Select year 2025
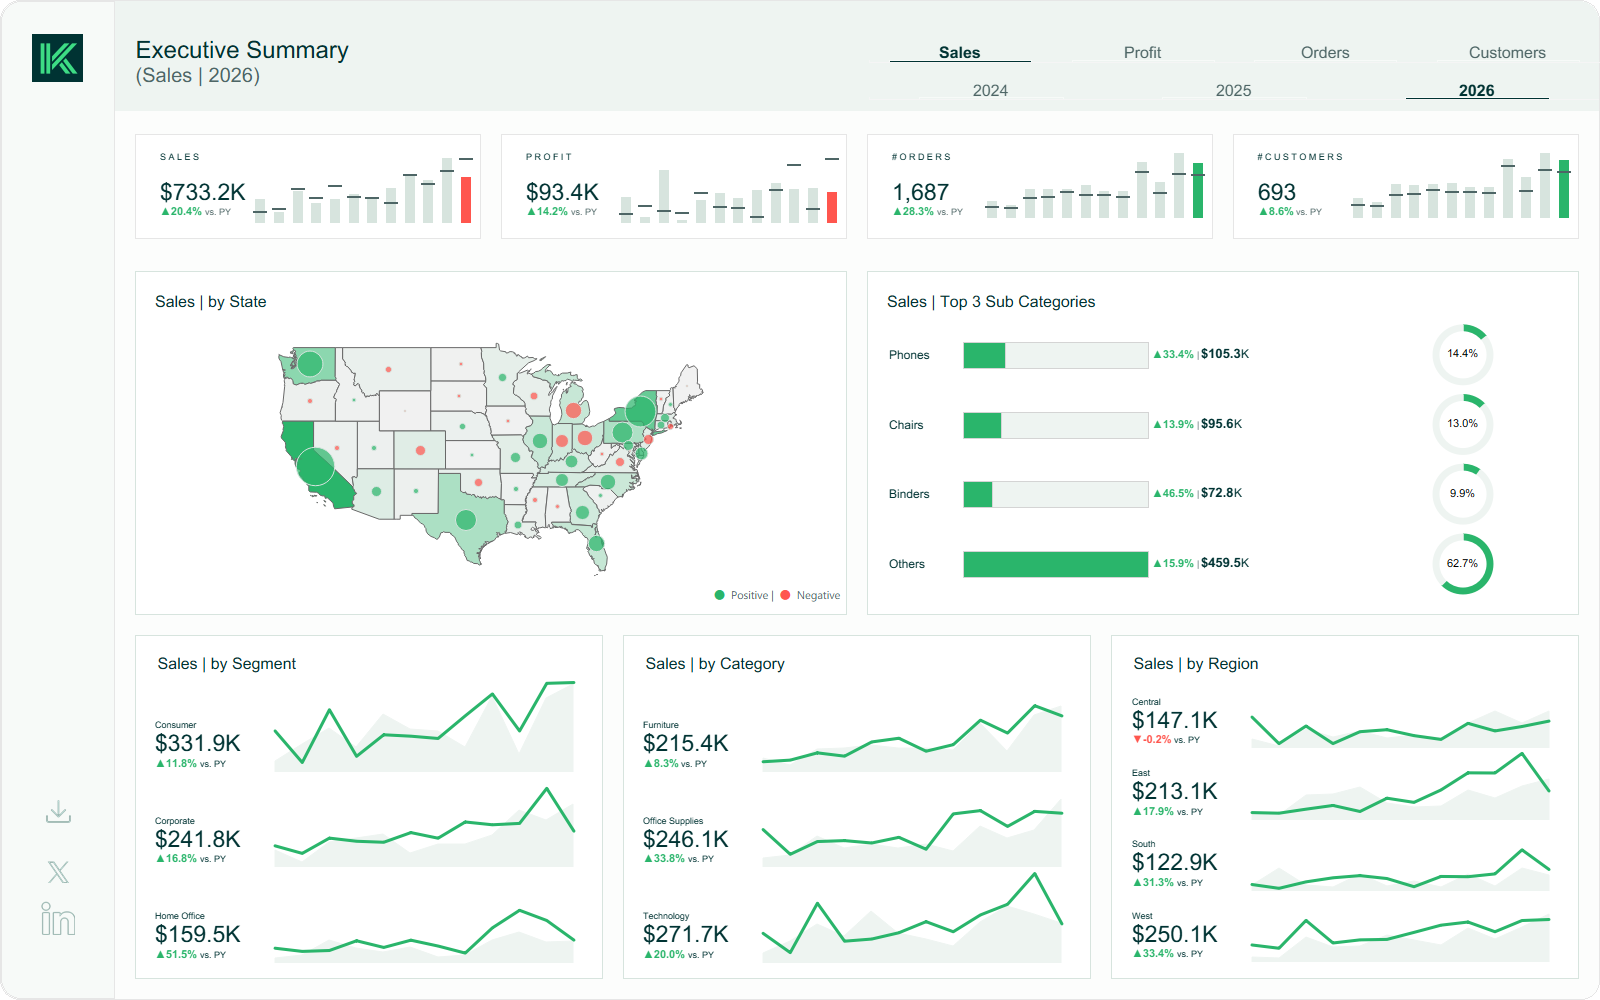This screenshot has width=1600, height=1000. click(1233, 91)
